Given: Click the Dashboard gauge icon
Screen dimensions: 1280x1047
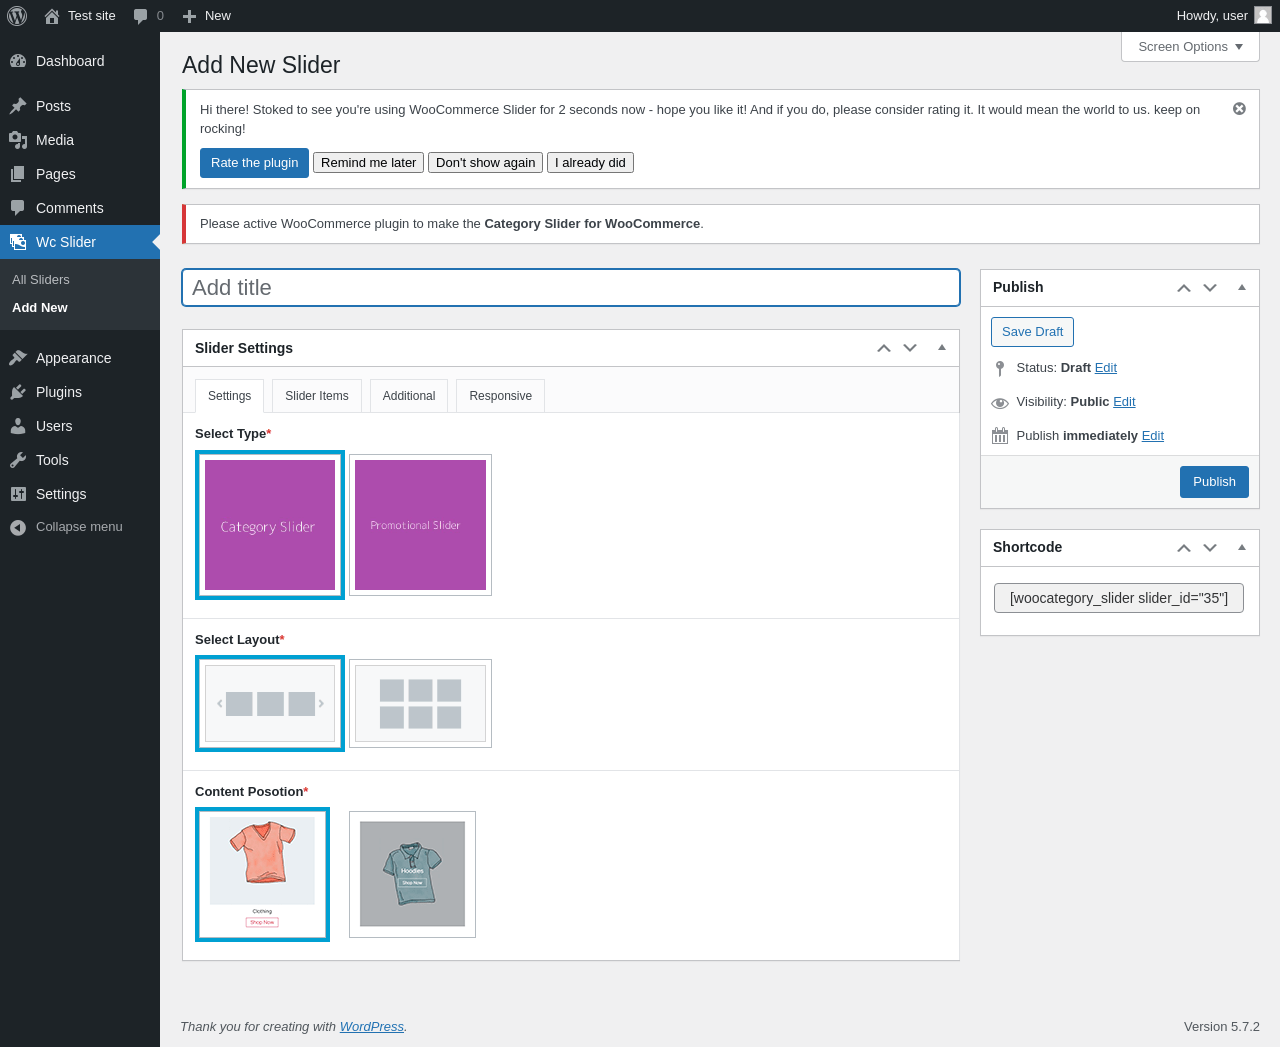Looking at the screenshot, I should point(18,61).
